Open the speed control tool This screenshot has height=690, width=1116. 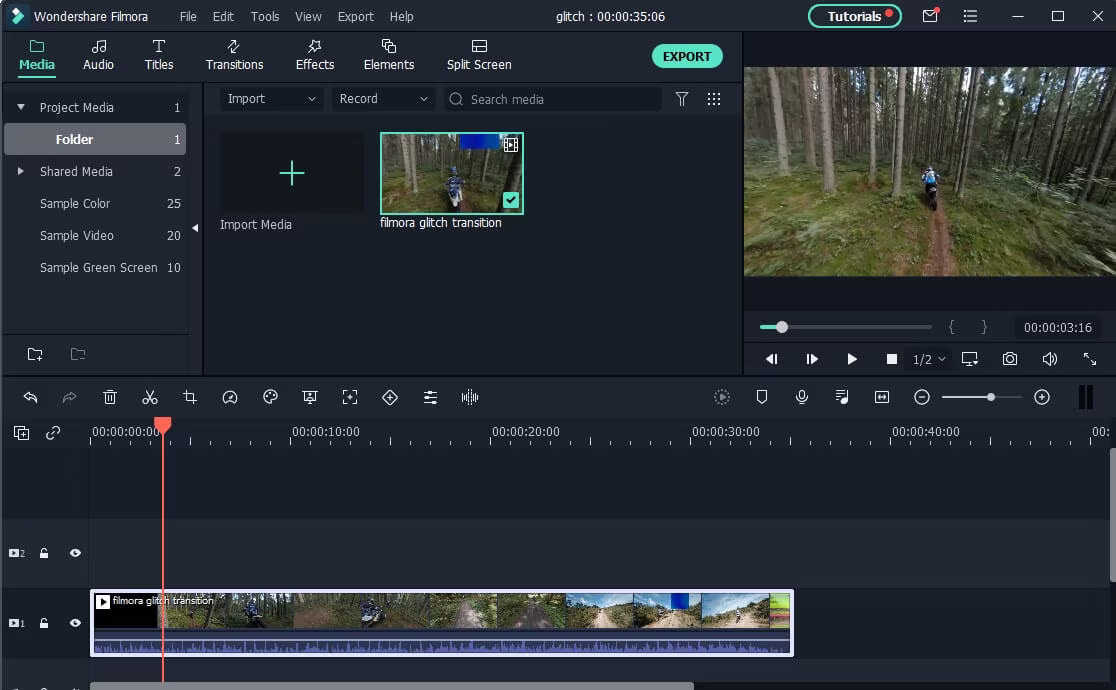pyautogui.click(x=230, y=397)
